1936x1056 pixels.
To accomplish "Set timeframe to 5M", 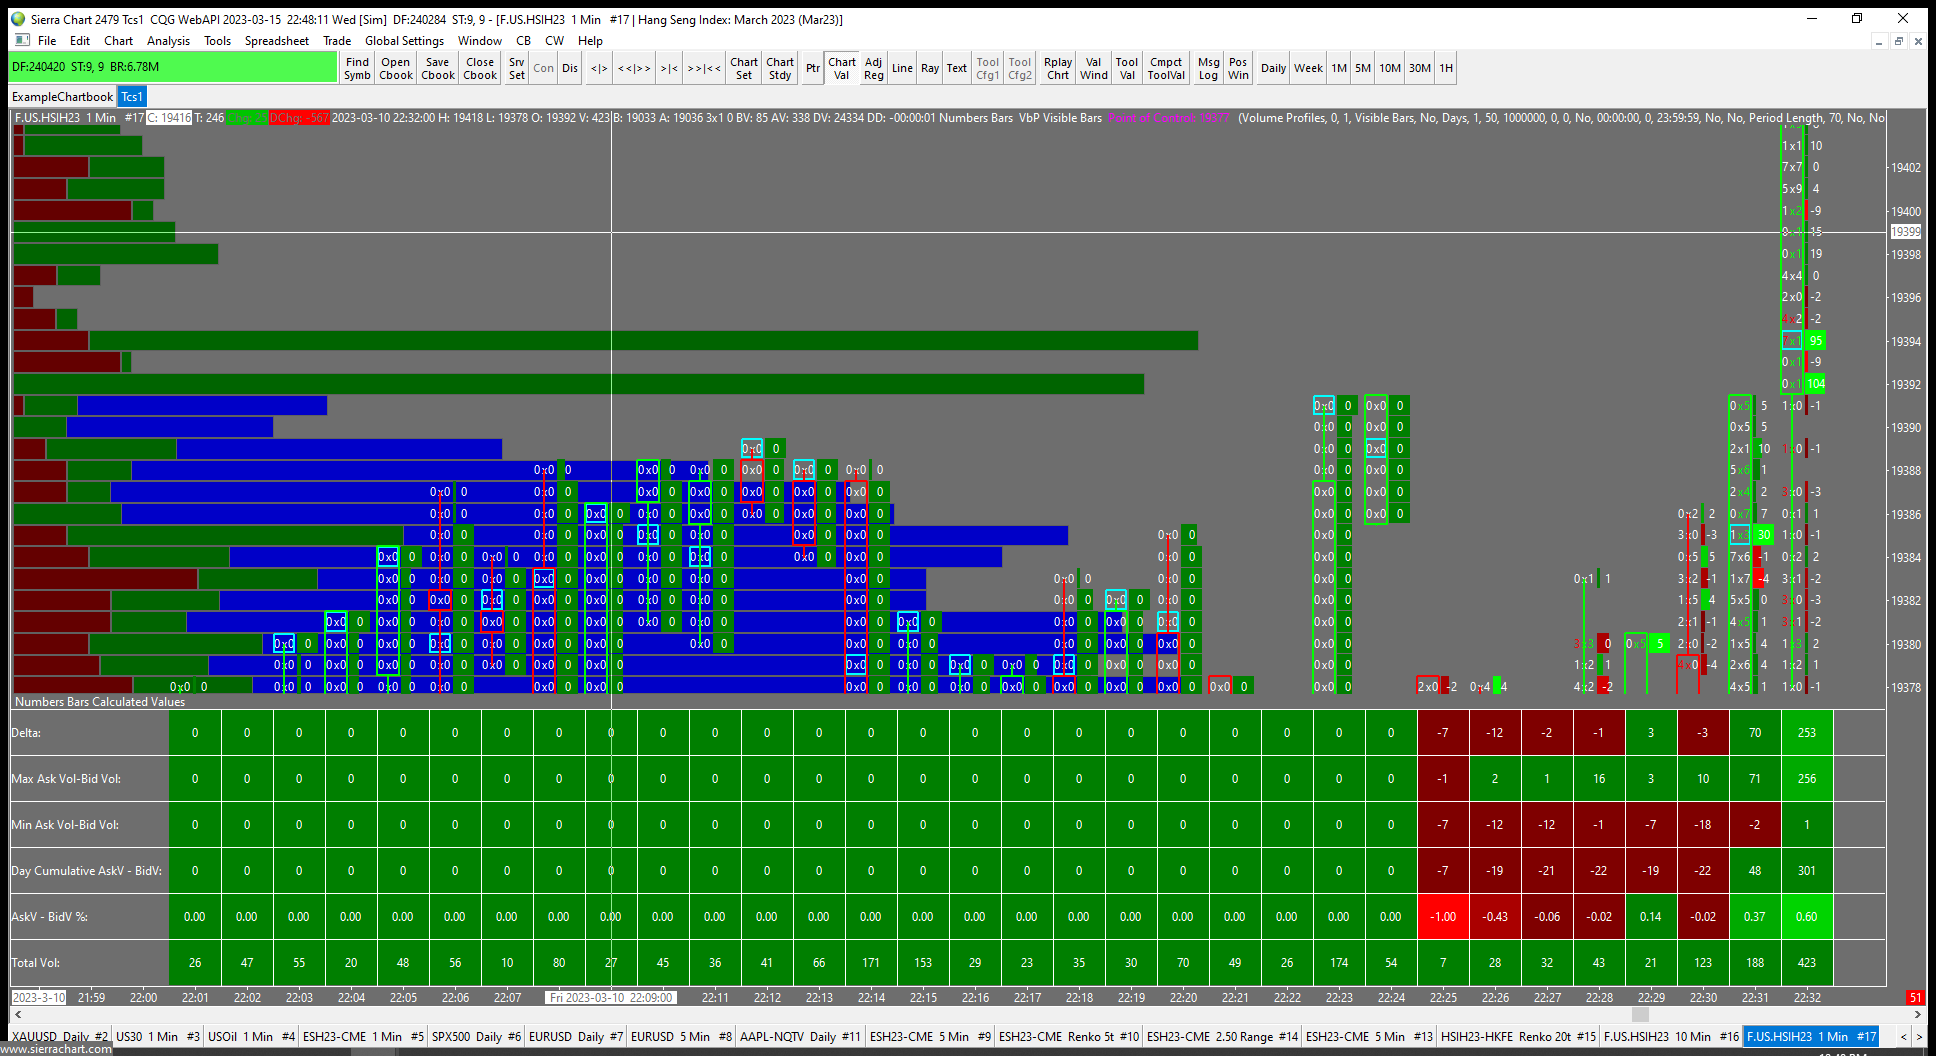I will pyautogui.click(x=1363, y=68).
